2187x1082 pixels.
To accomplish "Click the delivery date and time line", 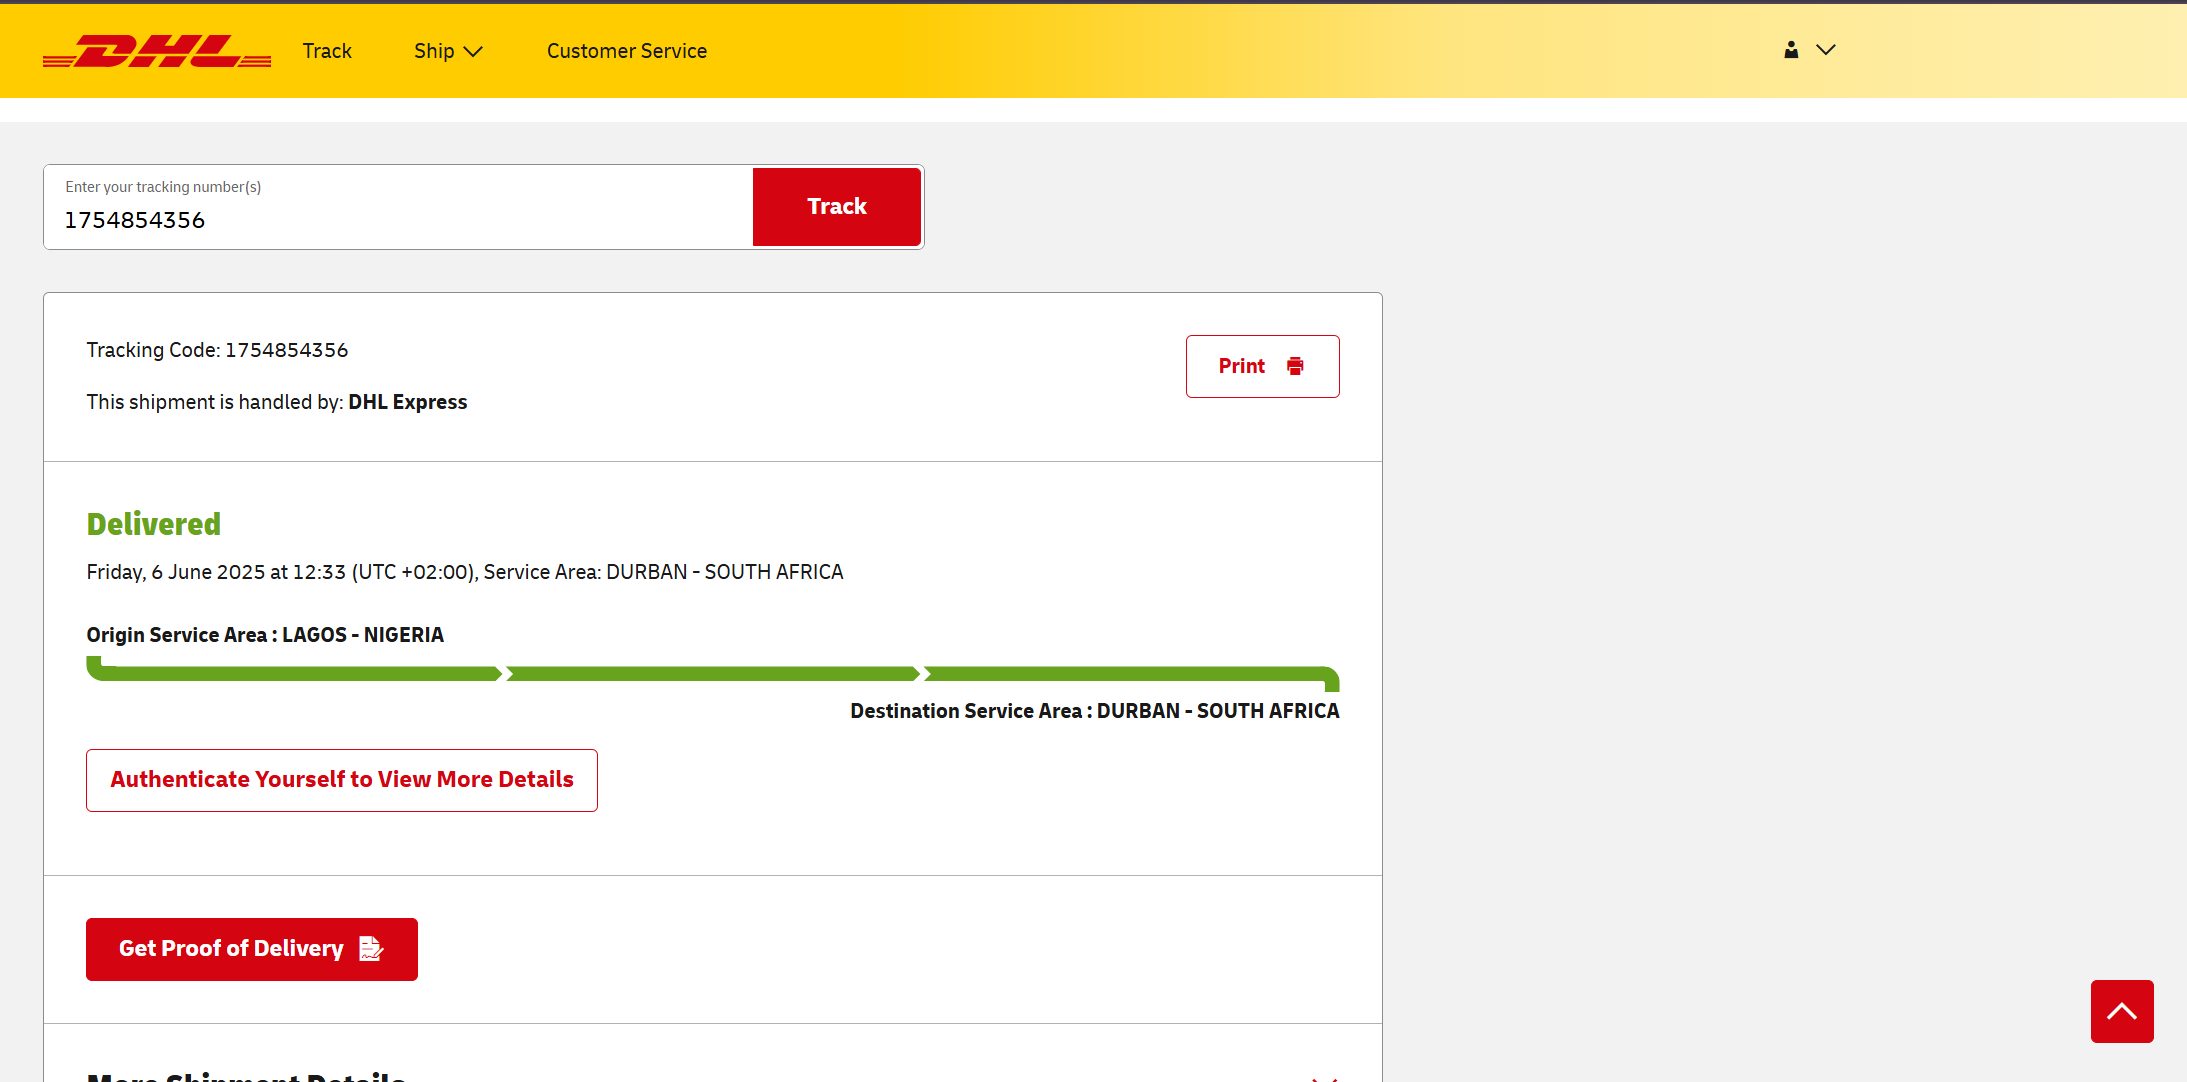I will pyautogui.click(x=465, y=572).
